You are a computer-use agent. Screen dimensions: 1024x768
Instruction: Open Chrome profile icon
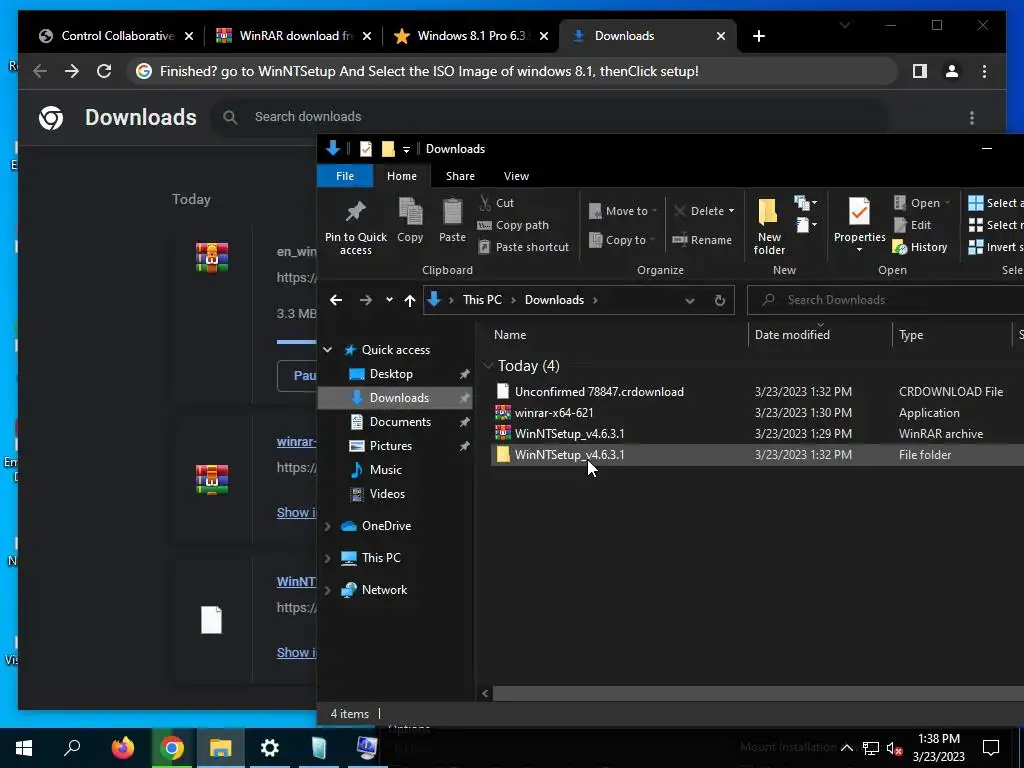coord(952,71)
